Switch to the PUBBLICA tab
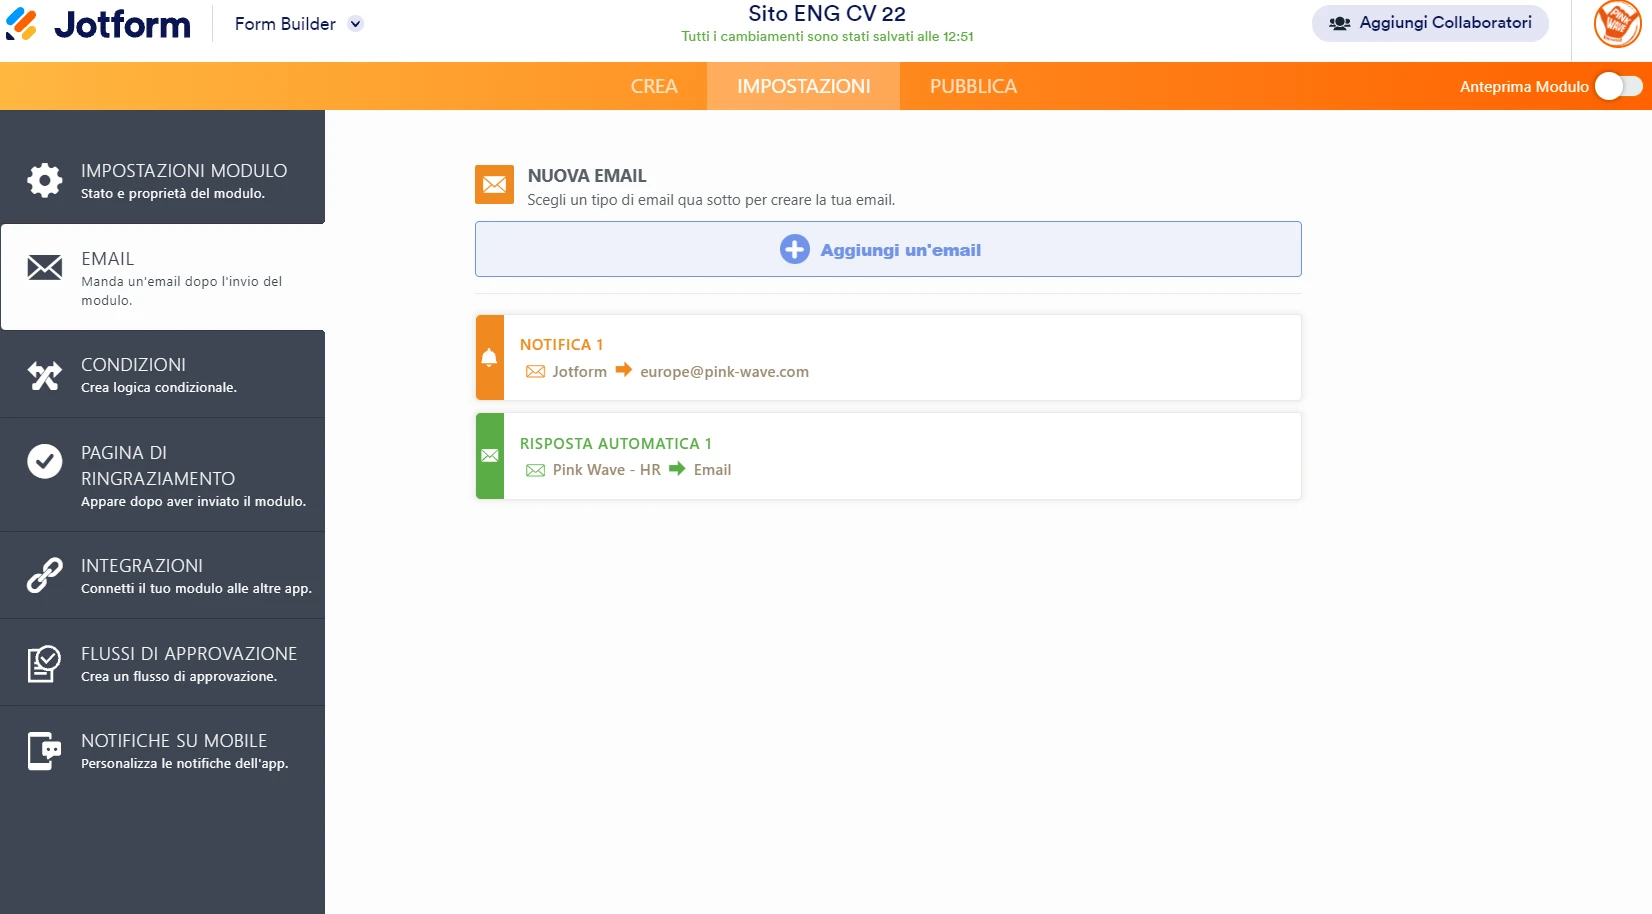Screen dimensions: 1652x914 971,86
